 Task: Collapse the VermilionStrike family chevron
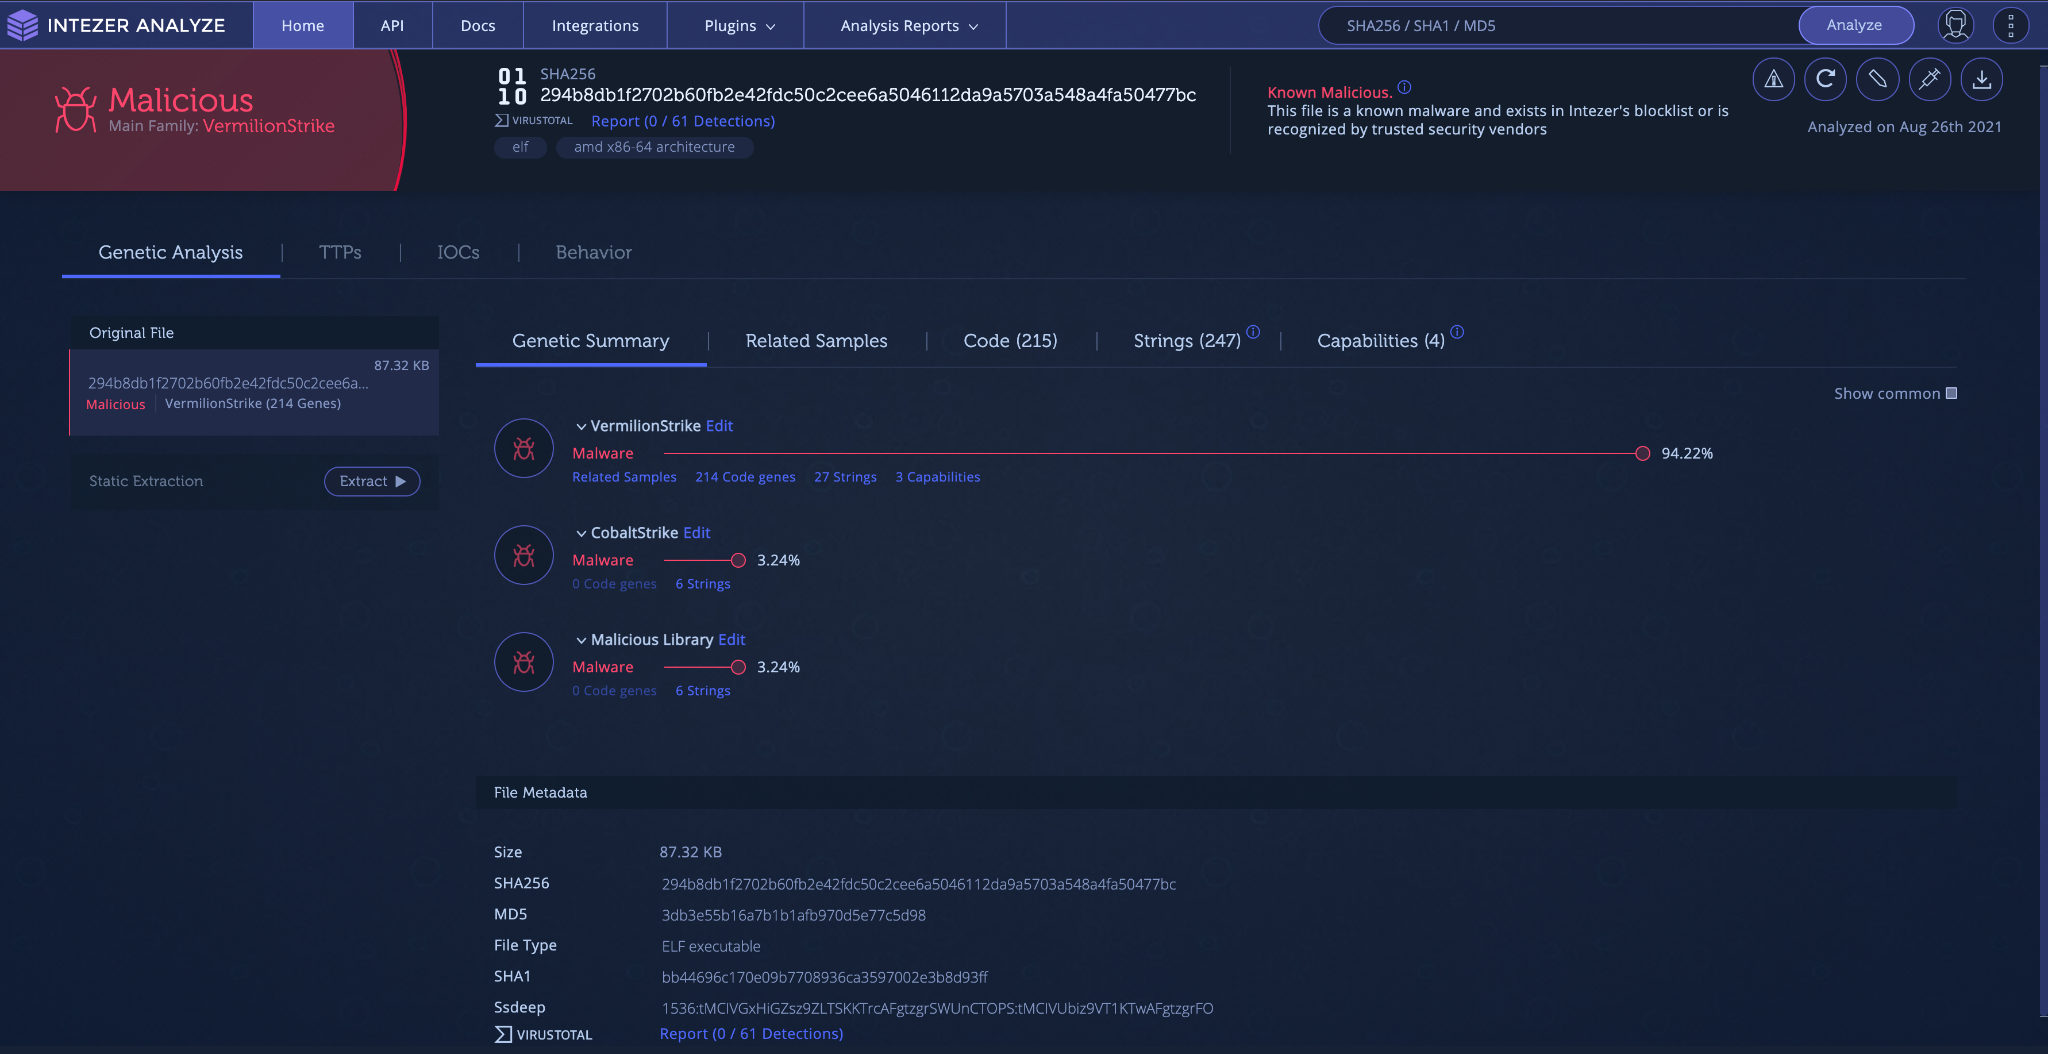(581, 427)
